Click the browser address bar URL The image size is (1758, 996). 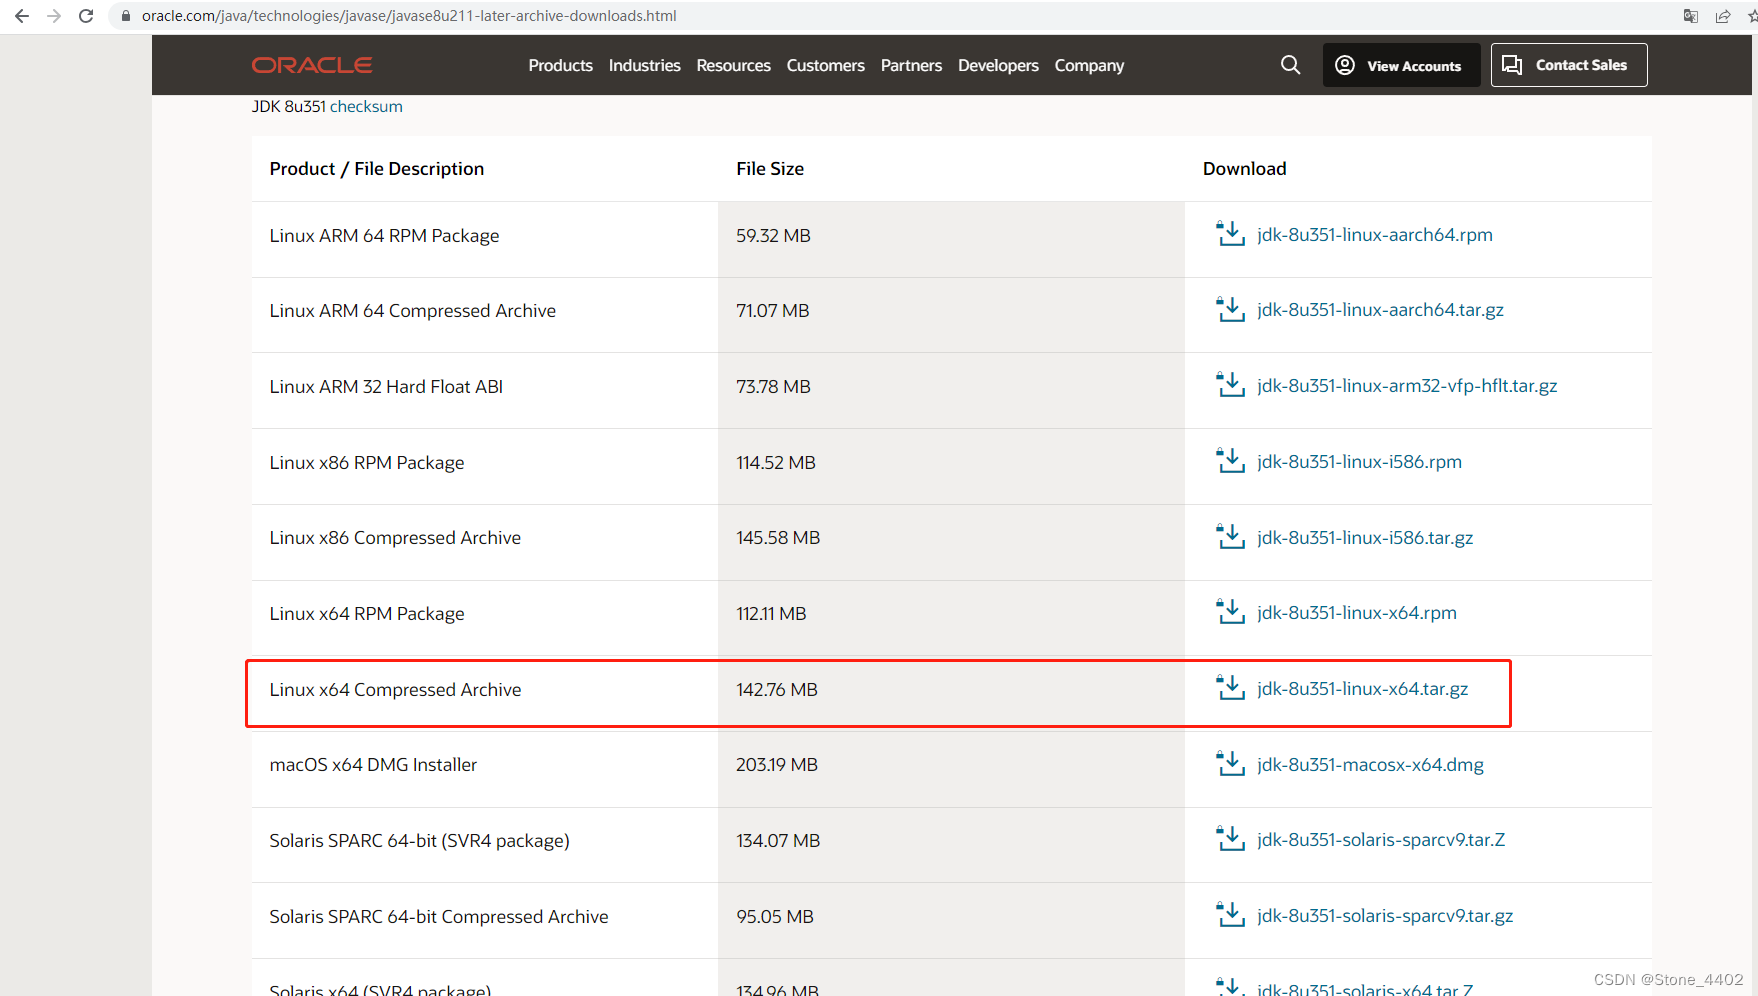[x=409, y=16]
